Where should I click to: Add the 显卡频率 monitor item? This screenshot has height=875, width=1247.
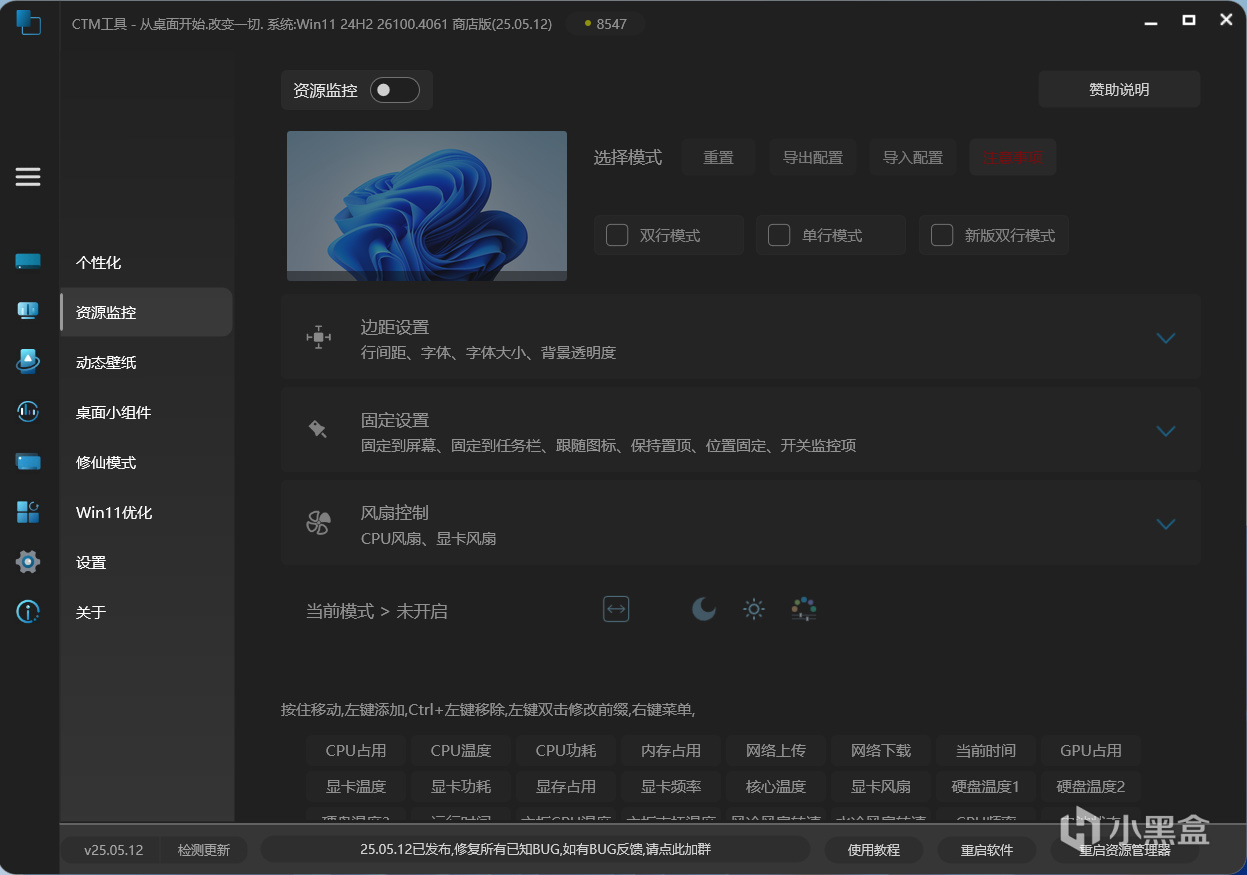671,786
